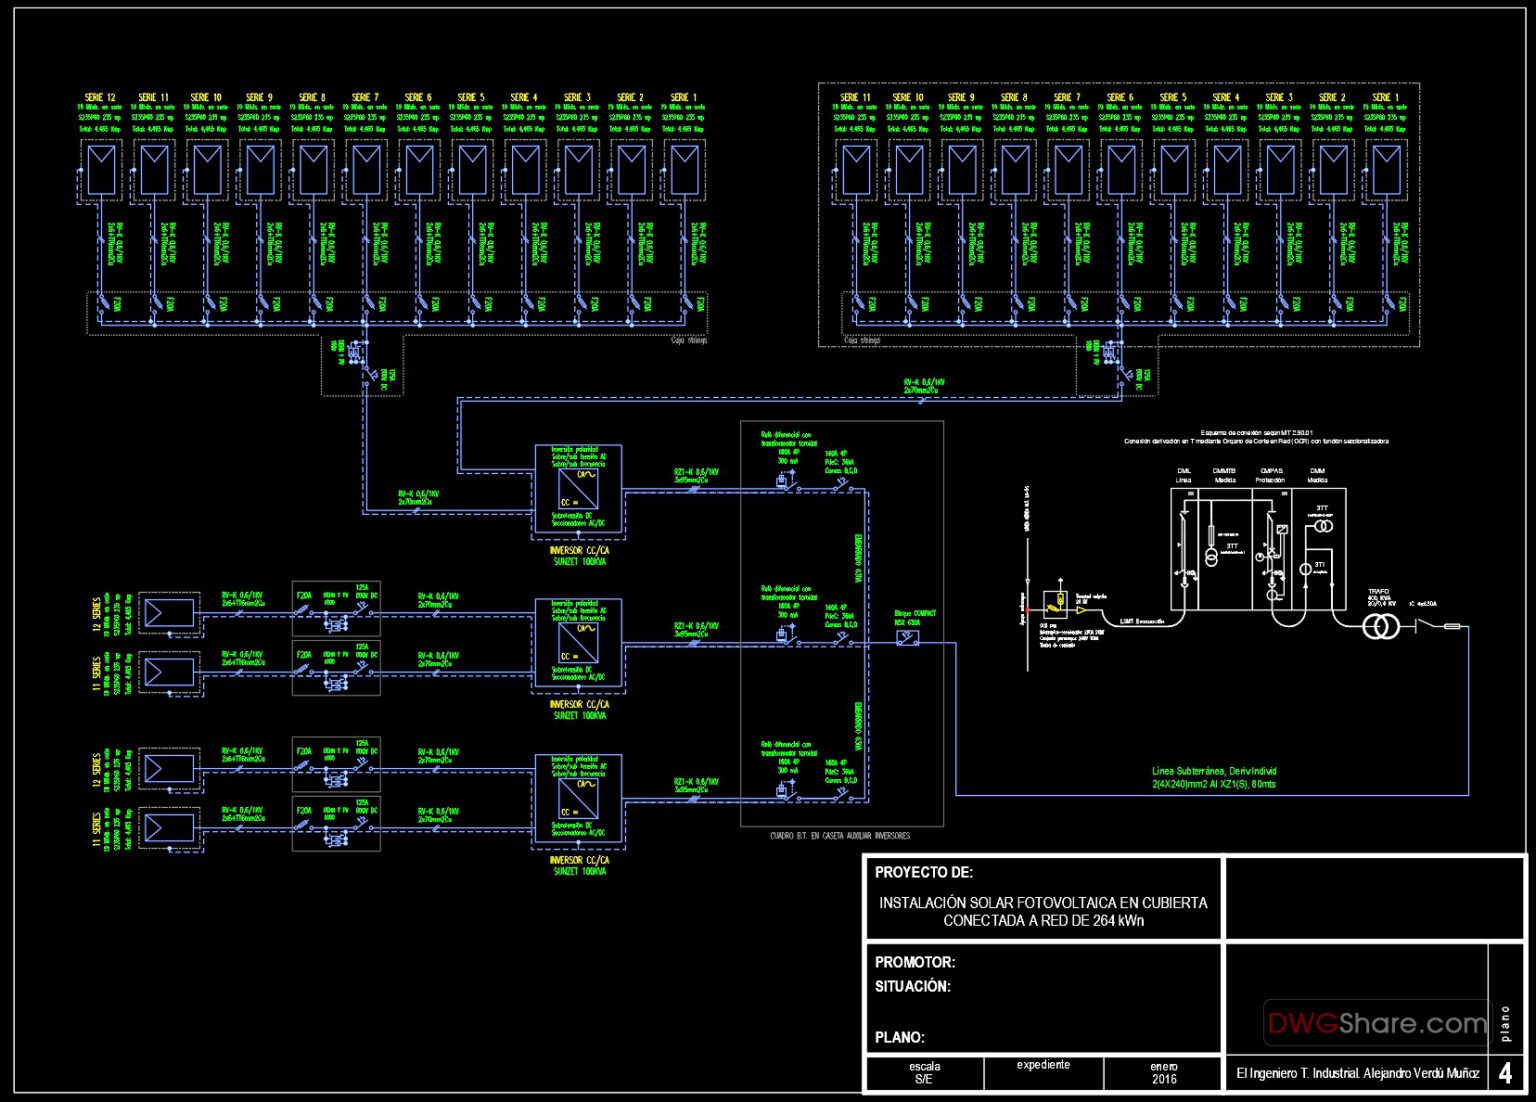1536x1102 pixels.
Task: Toggle the 160A 4P circuit breaker switch
Action: coord(841,483)
